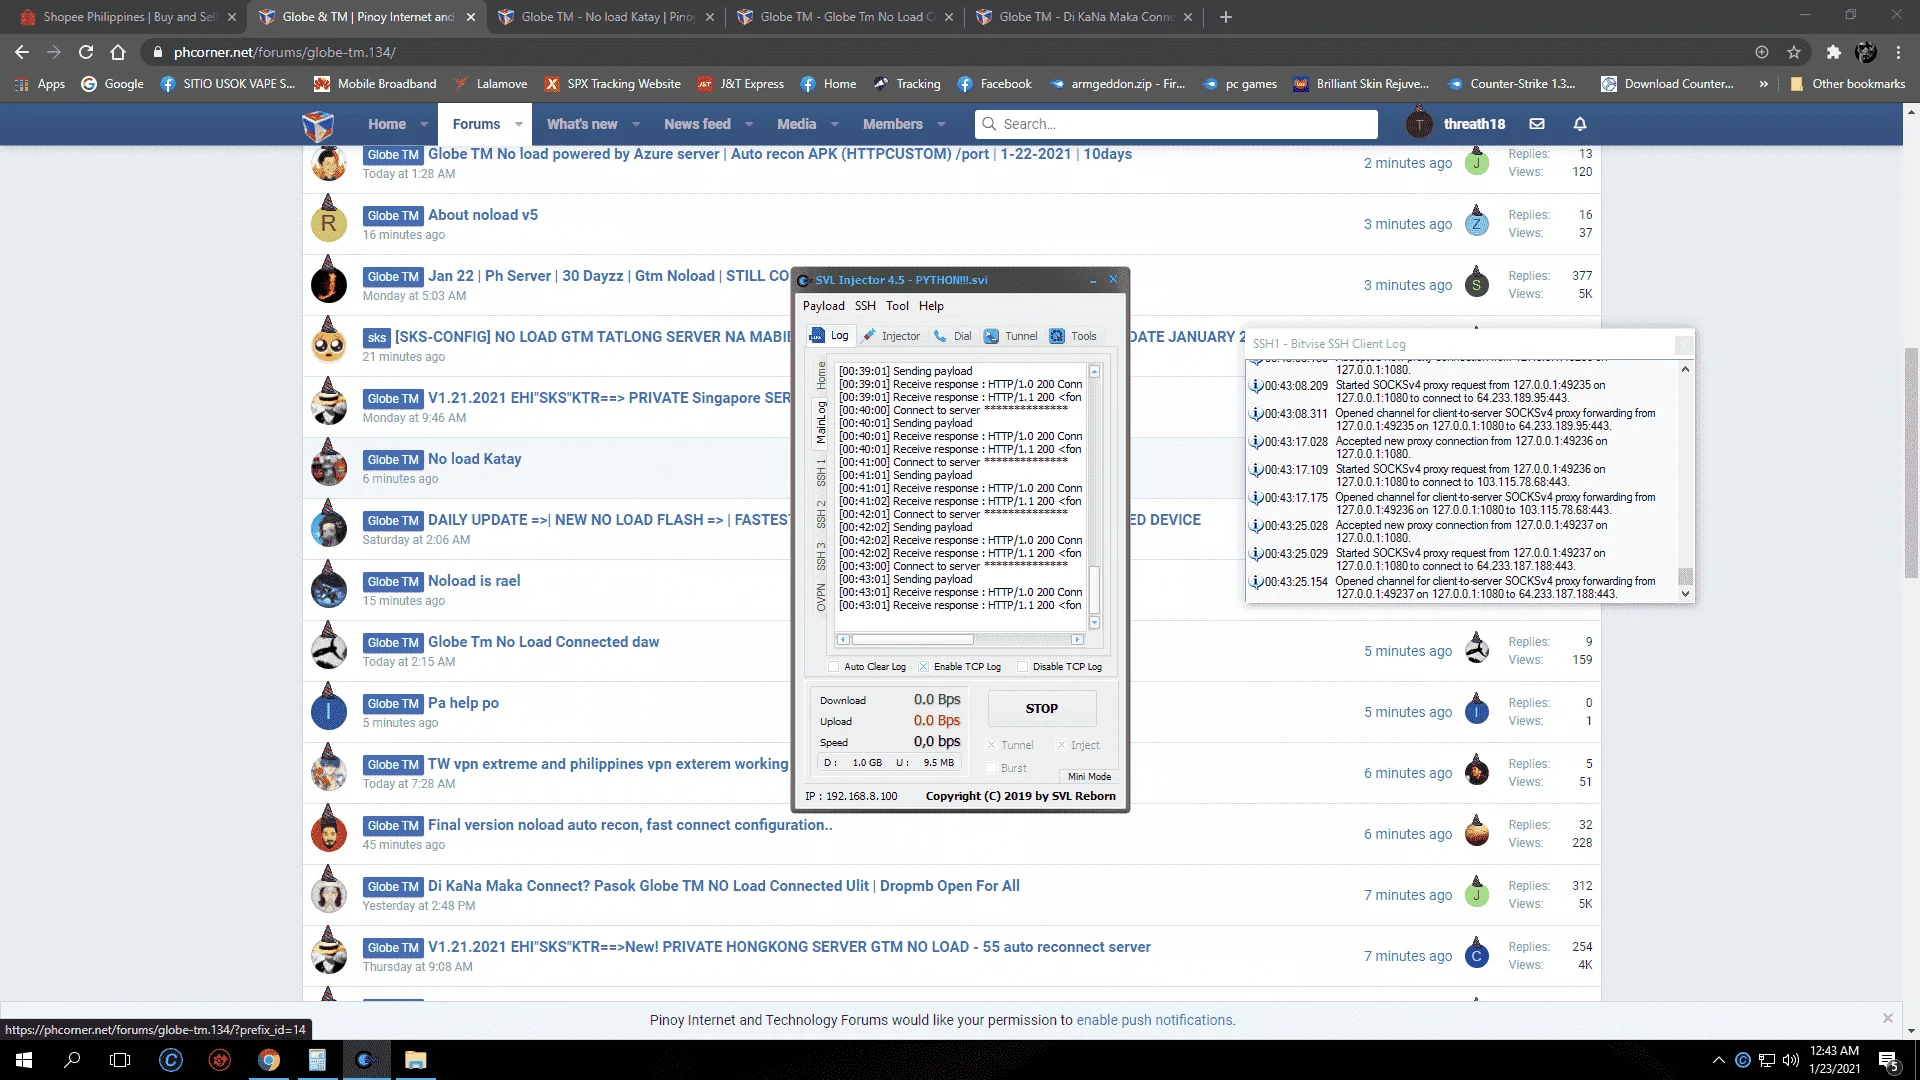Expand the News feed dropdown arrow
Screen dimensions: 1920x1080
pos(750,125)
